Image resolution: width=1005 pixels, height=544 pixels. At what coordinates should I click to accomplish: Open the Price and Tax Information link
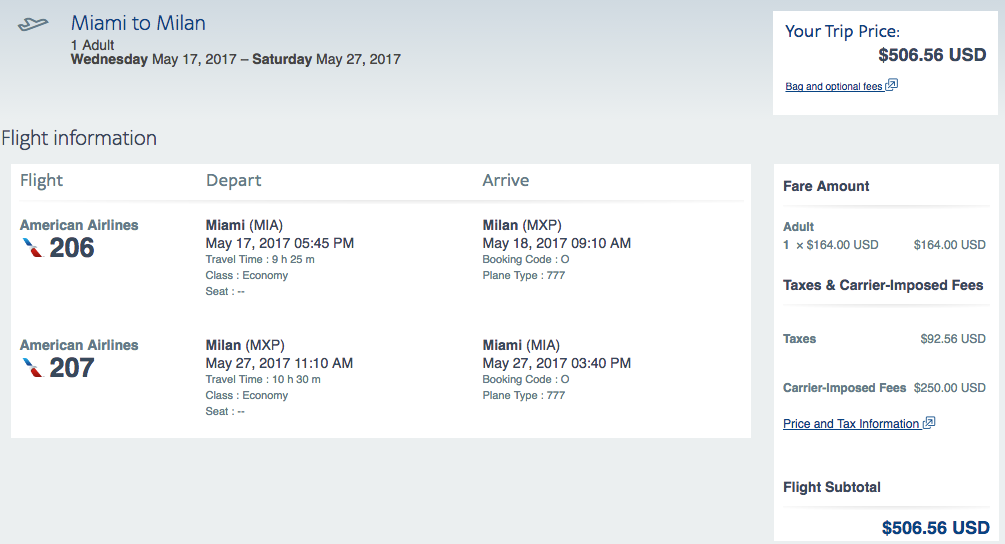[x=851, y=424]
